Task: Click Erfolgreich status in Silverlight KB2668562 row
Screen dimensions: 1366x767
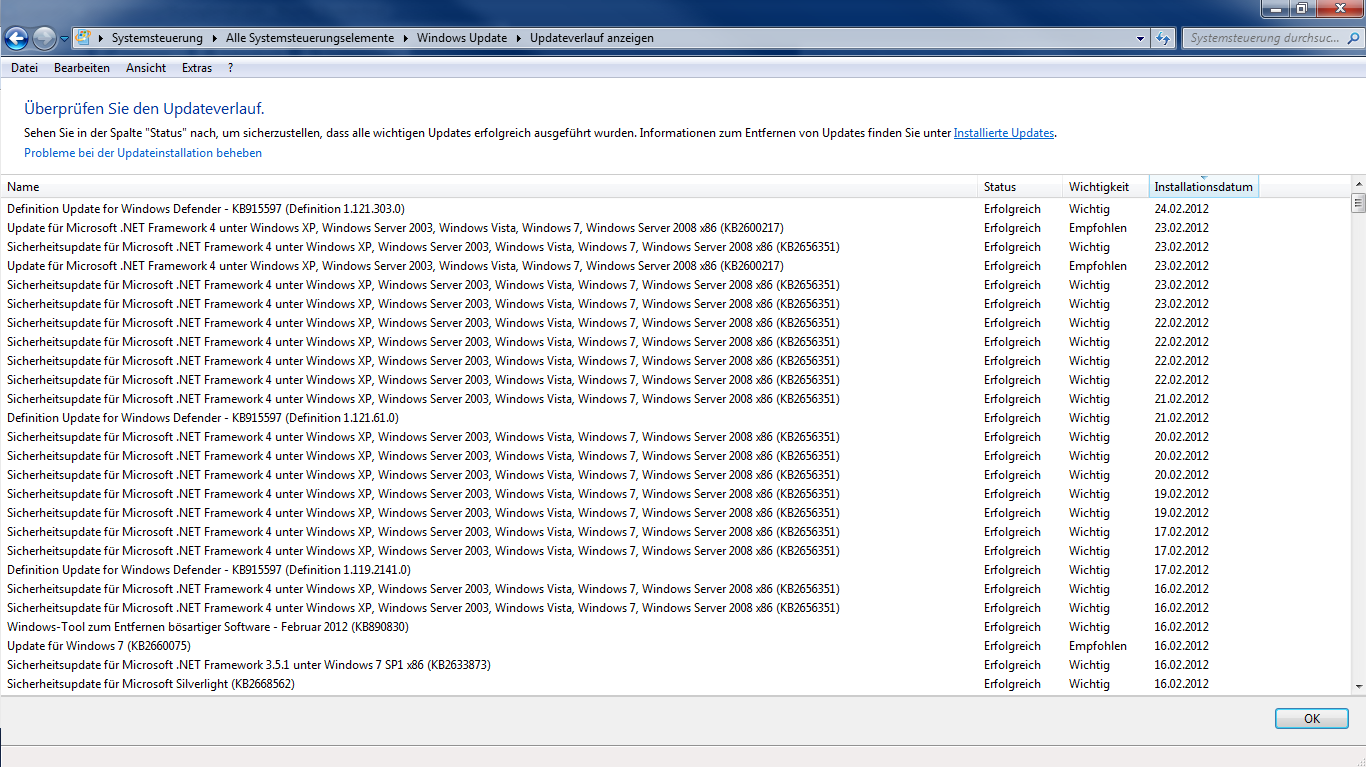Action: tap(1012, 684)
